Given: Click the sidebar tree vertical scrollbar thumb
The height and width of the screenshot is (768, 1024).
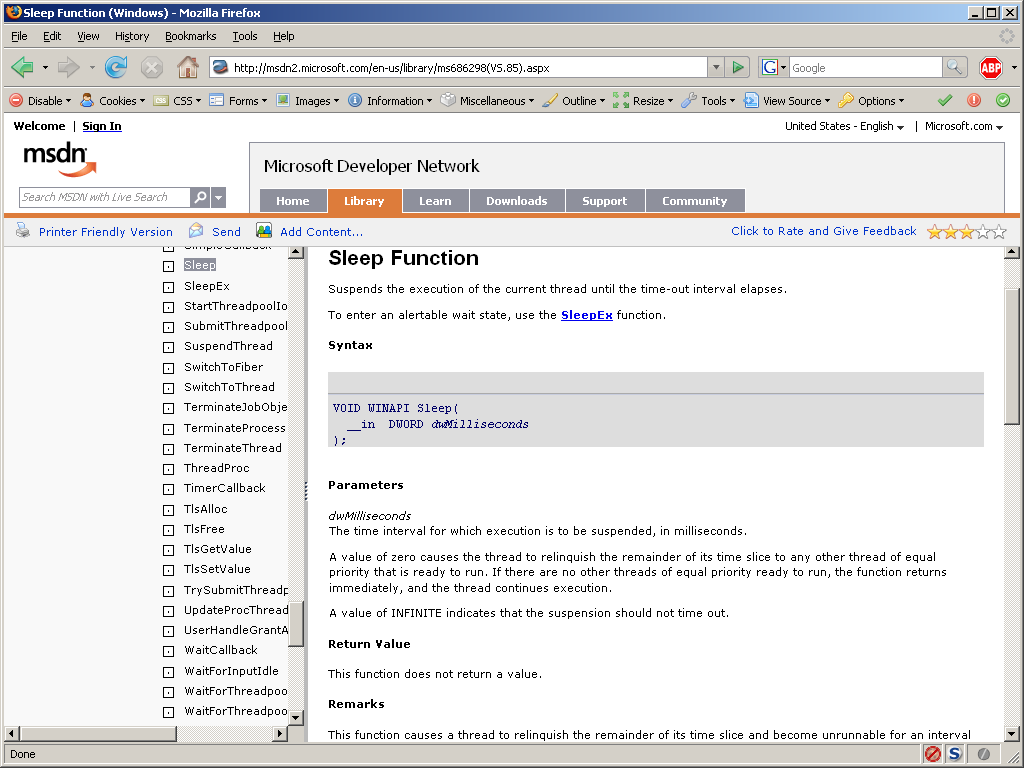Looking at the screenshot, I should [x=296, y=624].
